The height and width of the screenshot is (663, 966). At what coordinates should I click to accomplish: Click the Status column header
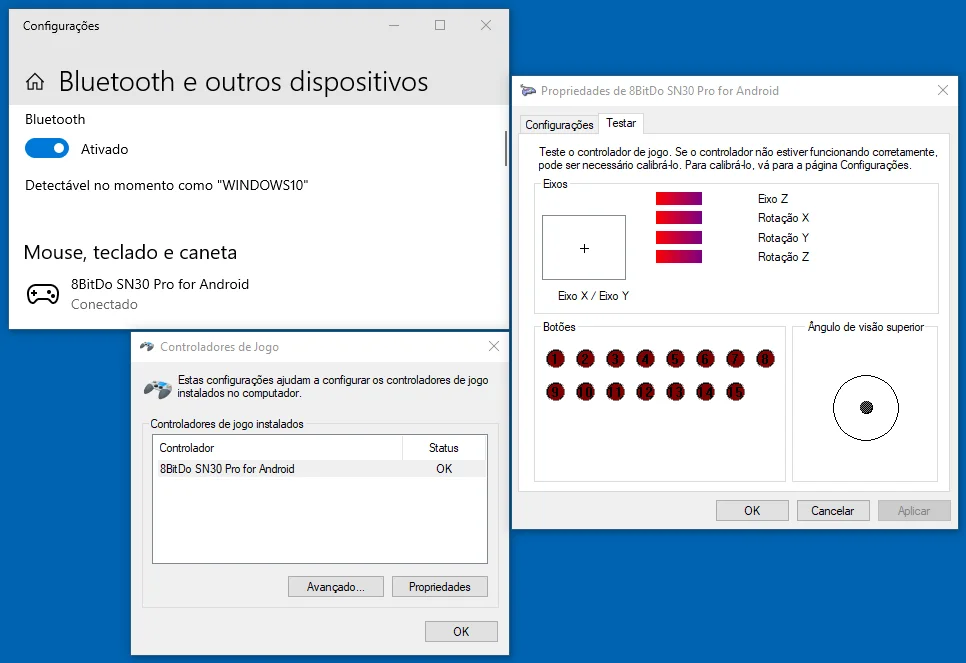pyautogui.click(x=444, y=448)
